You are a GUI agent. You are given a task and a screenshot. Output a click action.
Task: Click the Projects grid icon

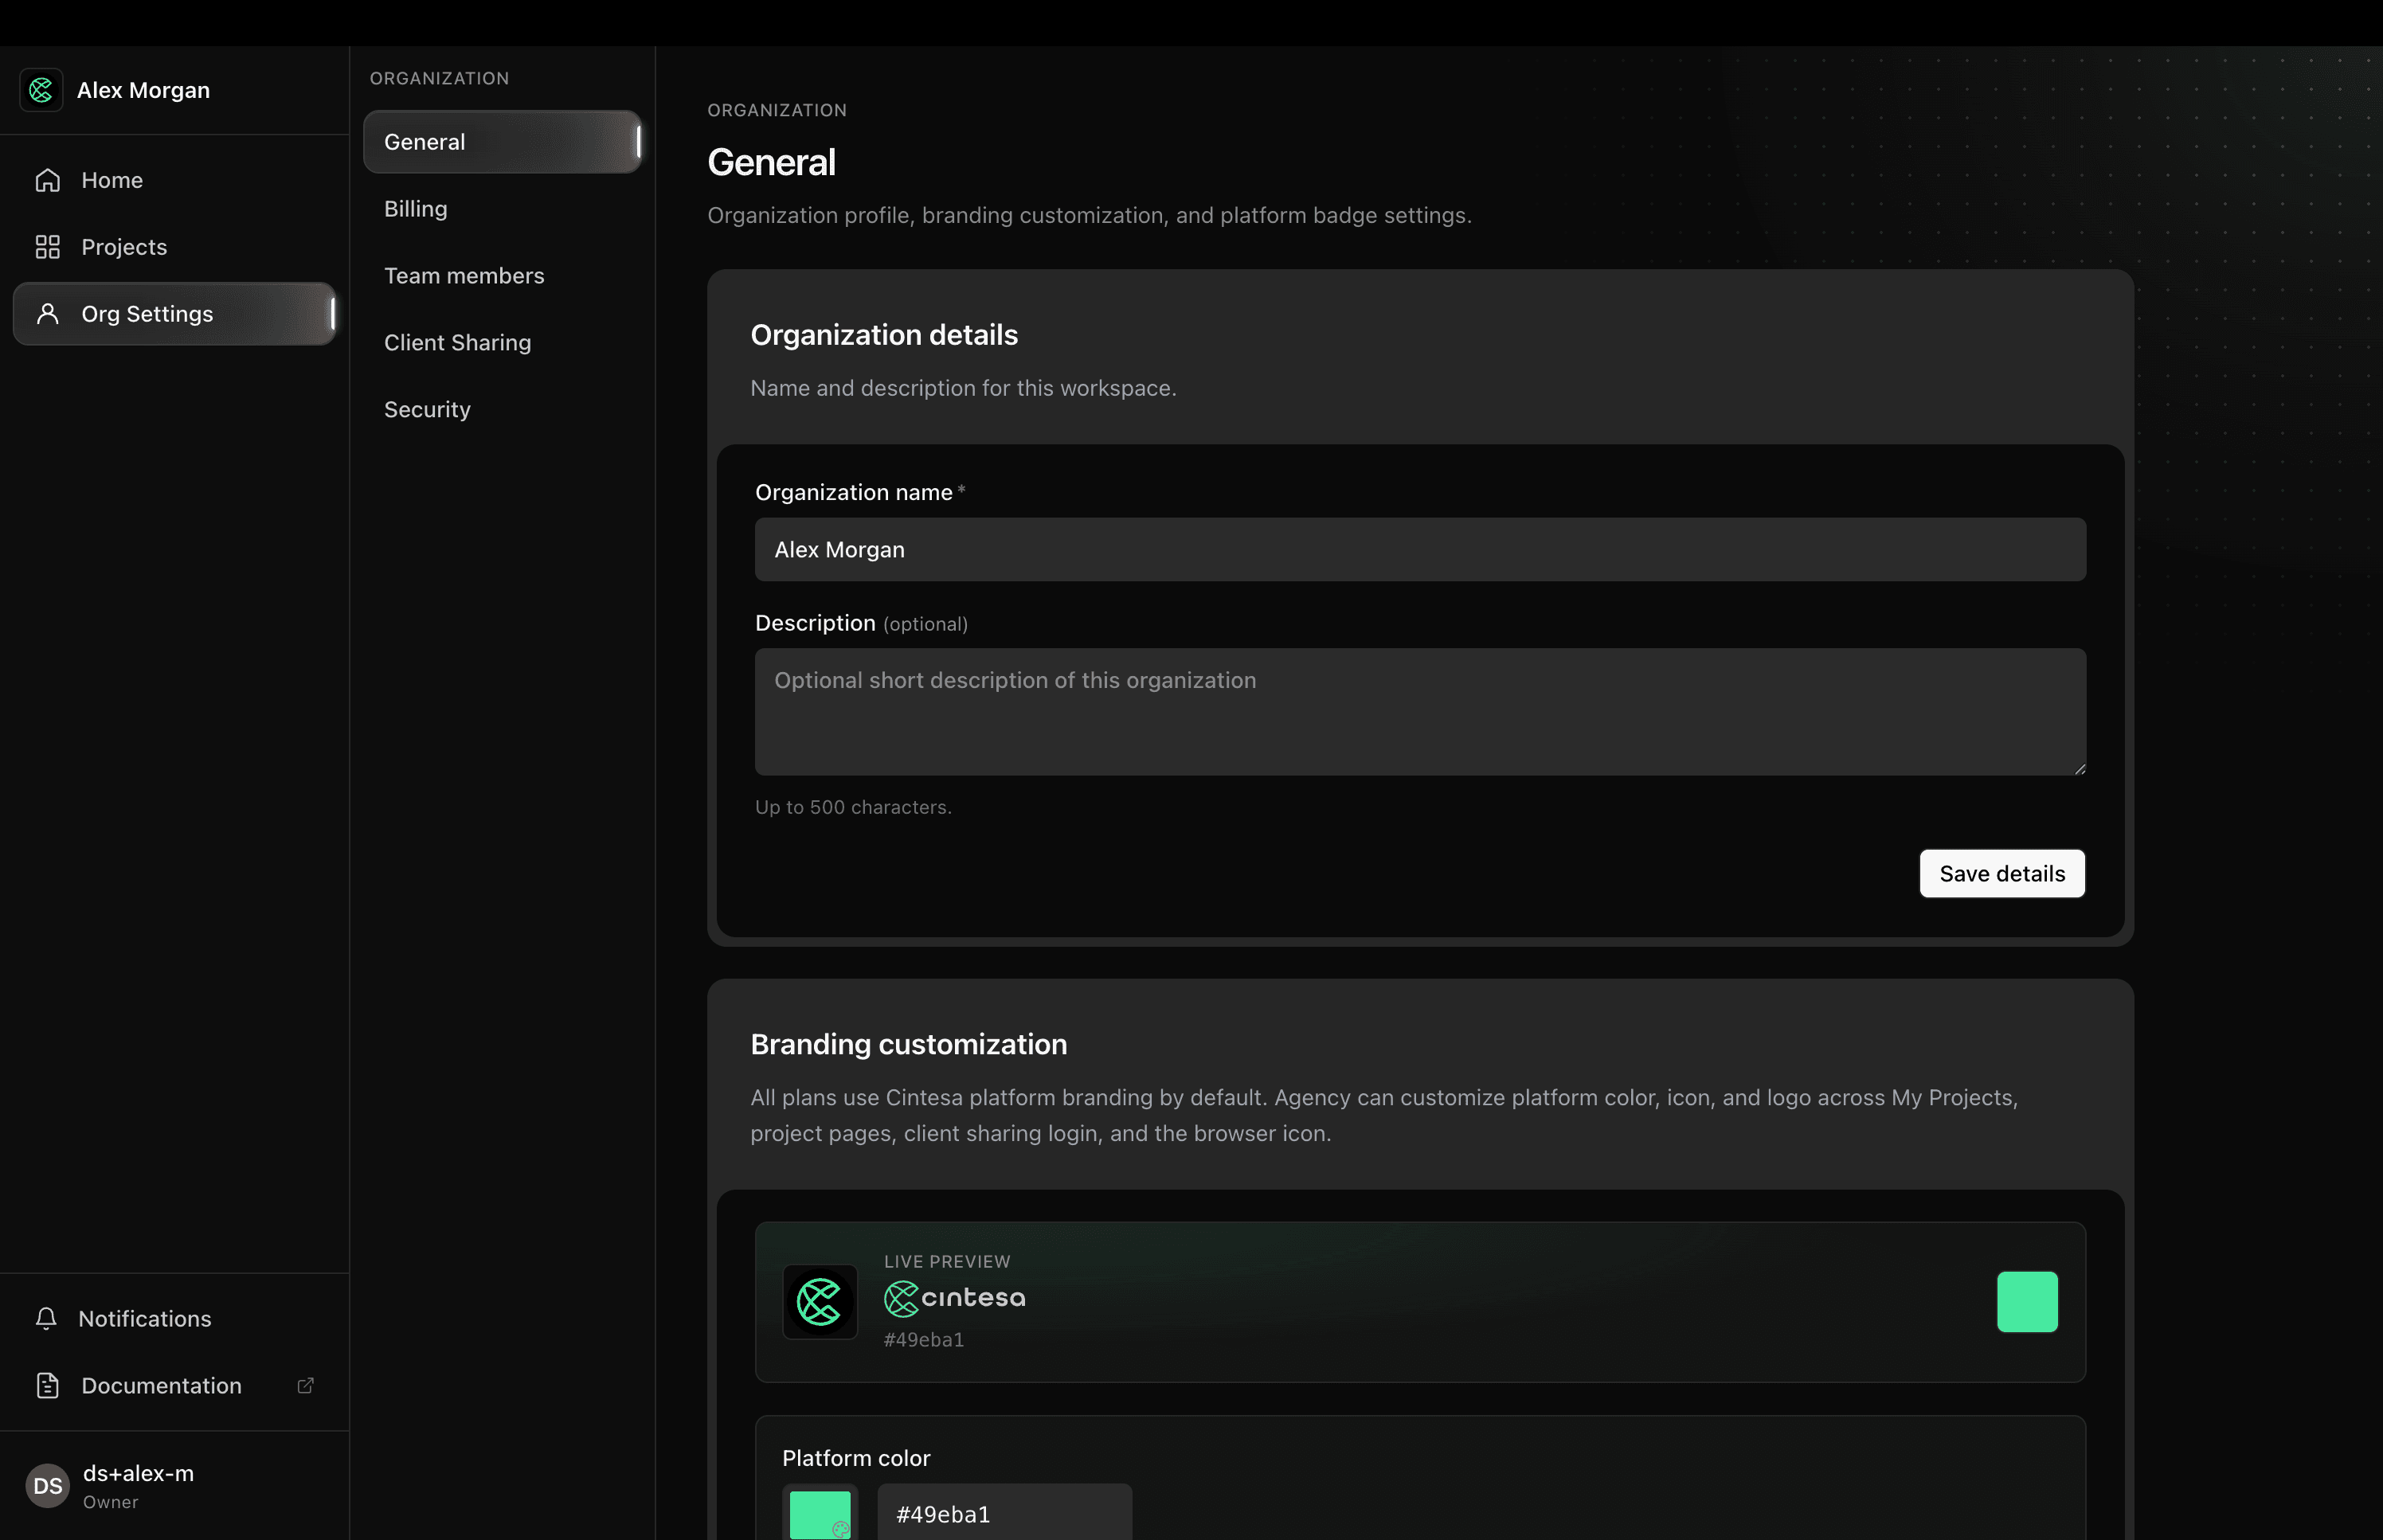48,247
